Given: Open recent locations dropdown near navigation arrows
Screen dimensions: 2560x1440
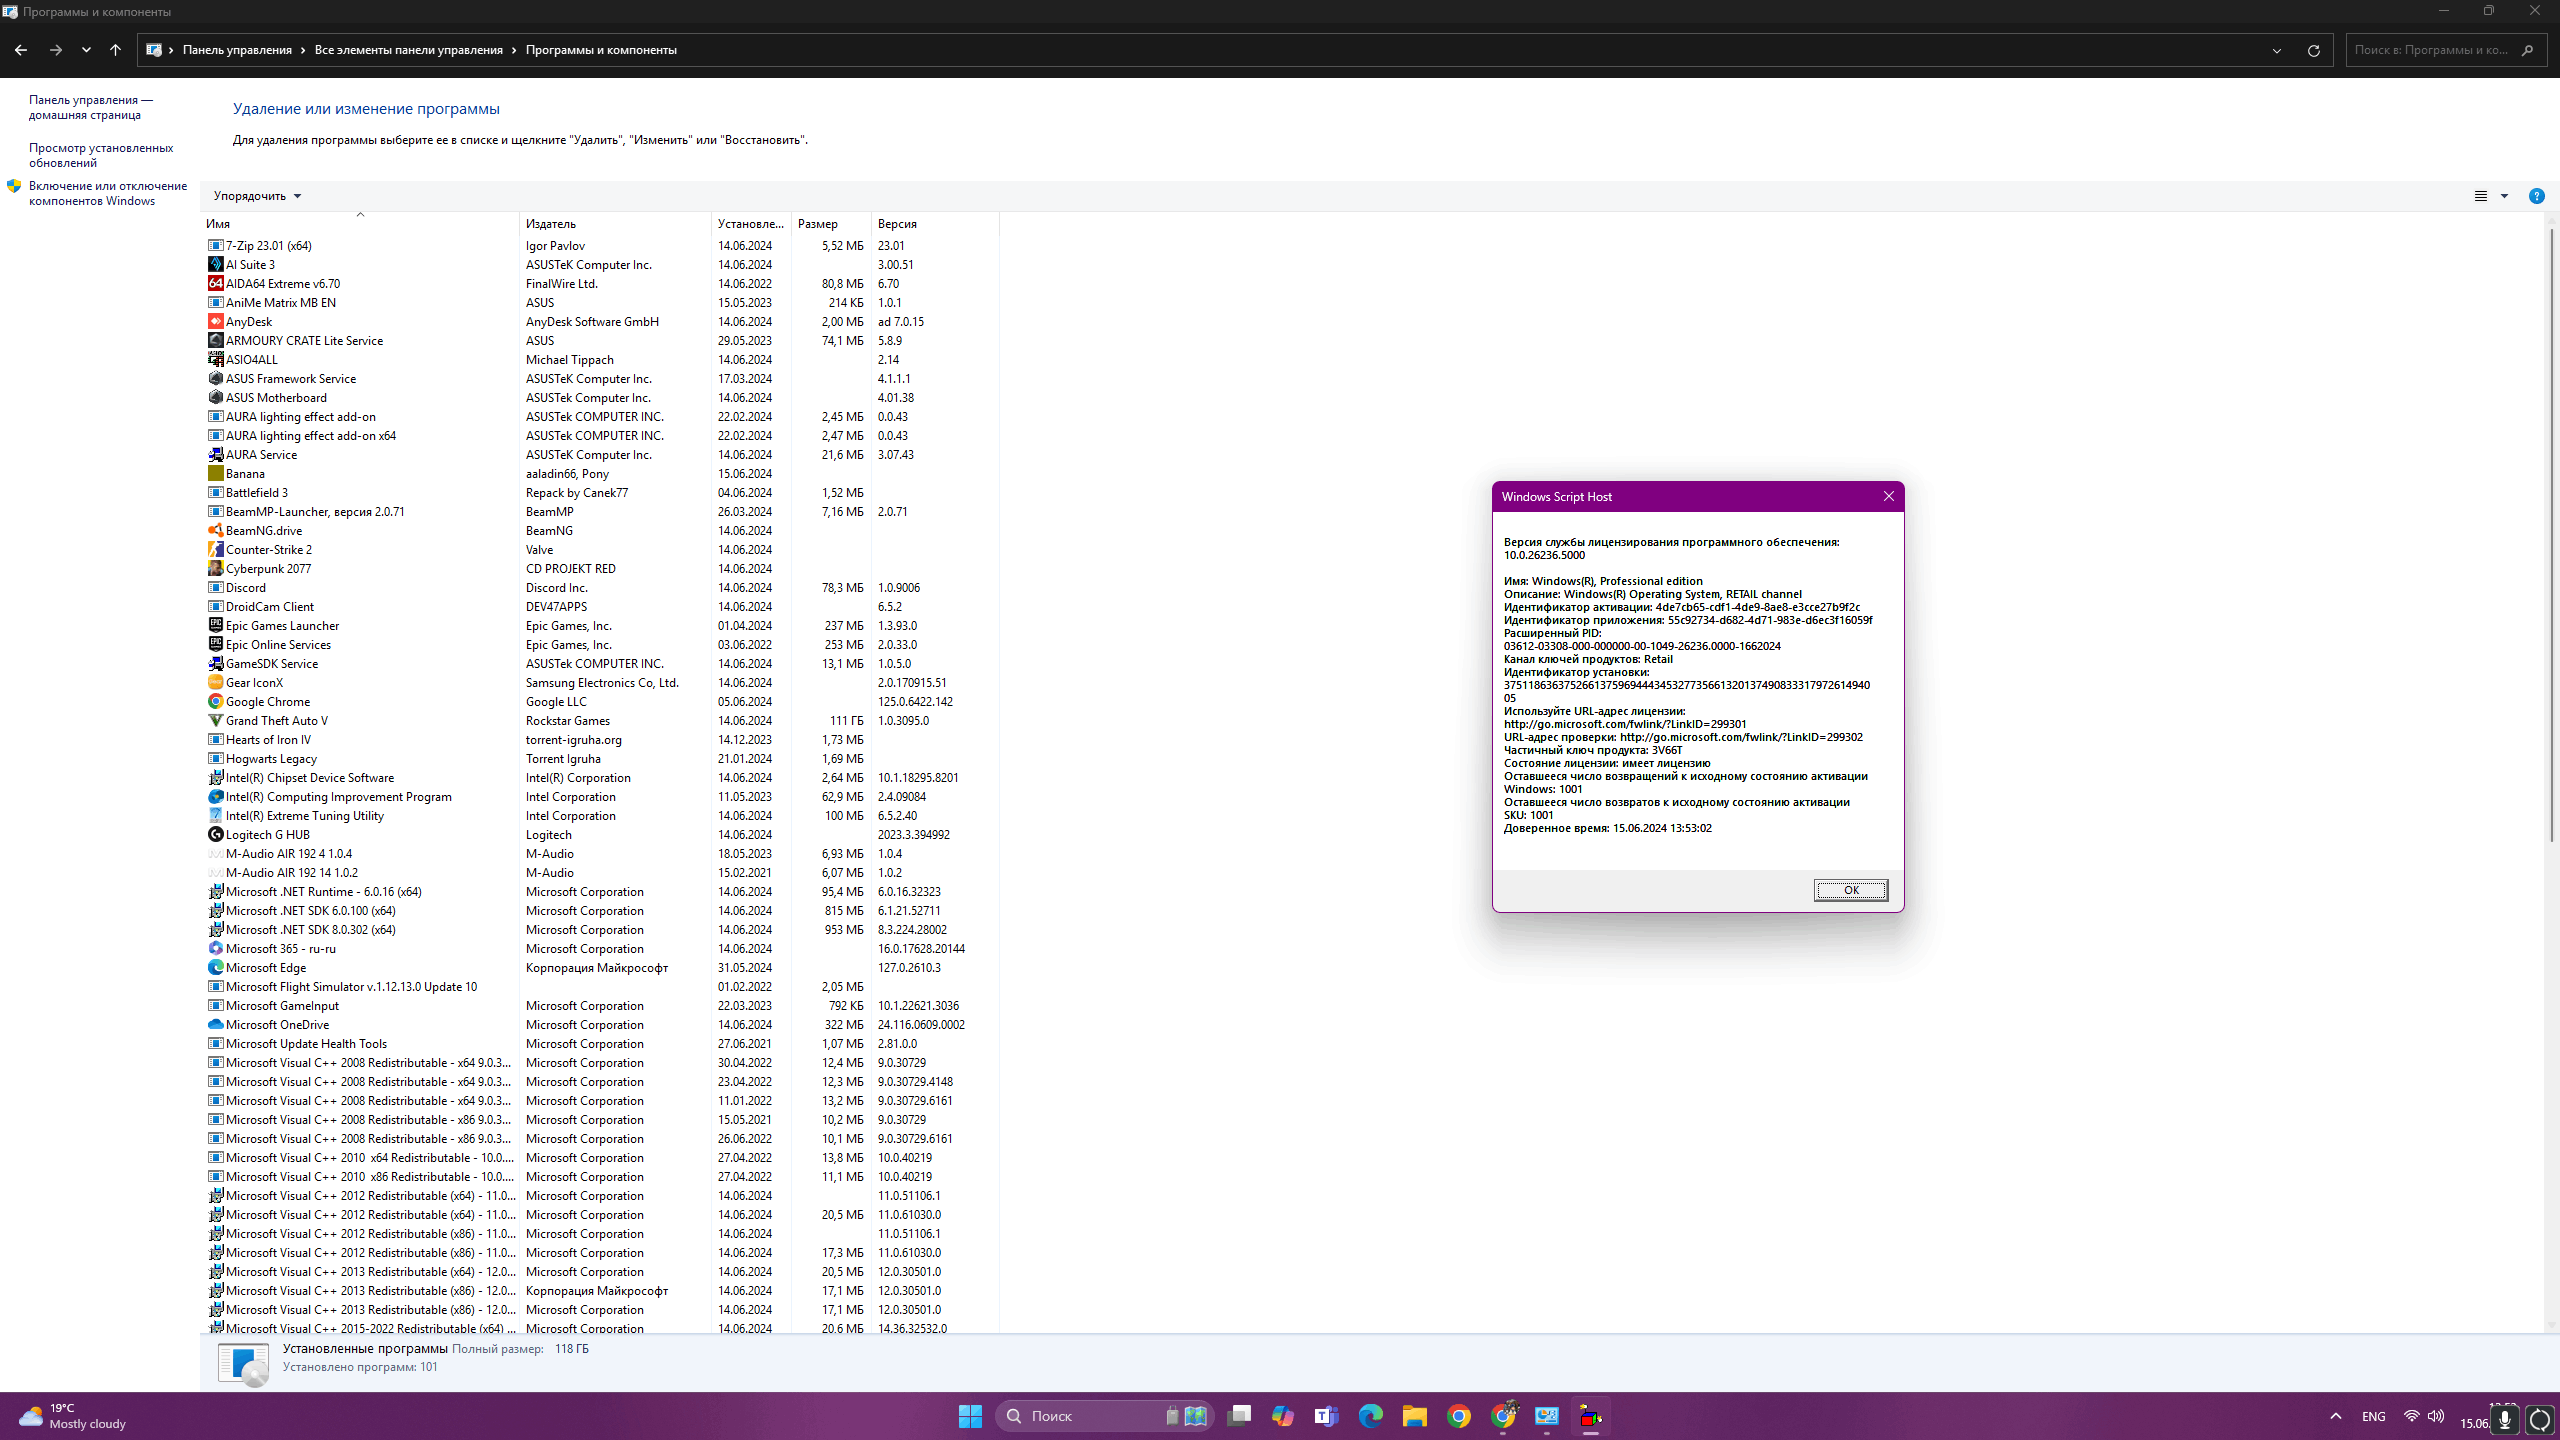Looking at the screenshot, I should [86, 50].
